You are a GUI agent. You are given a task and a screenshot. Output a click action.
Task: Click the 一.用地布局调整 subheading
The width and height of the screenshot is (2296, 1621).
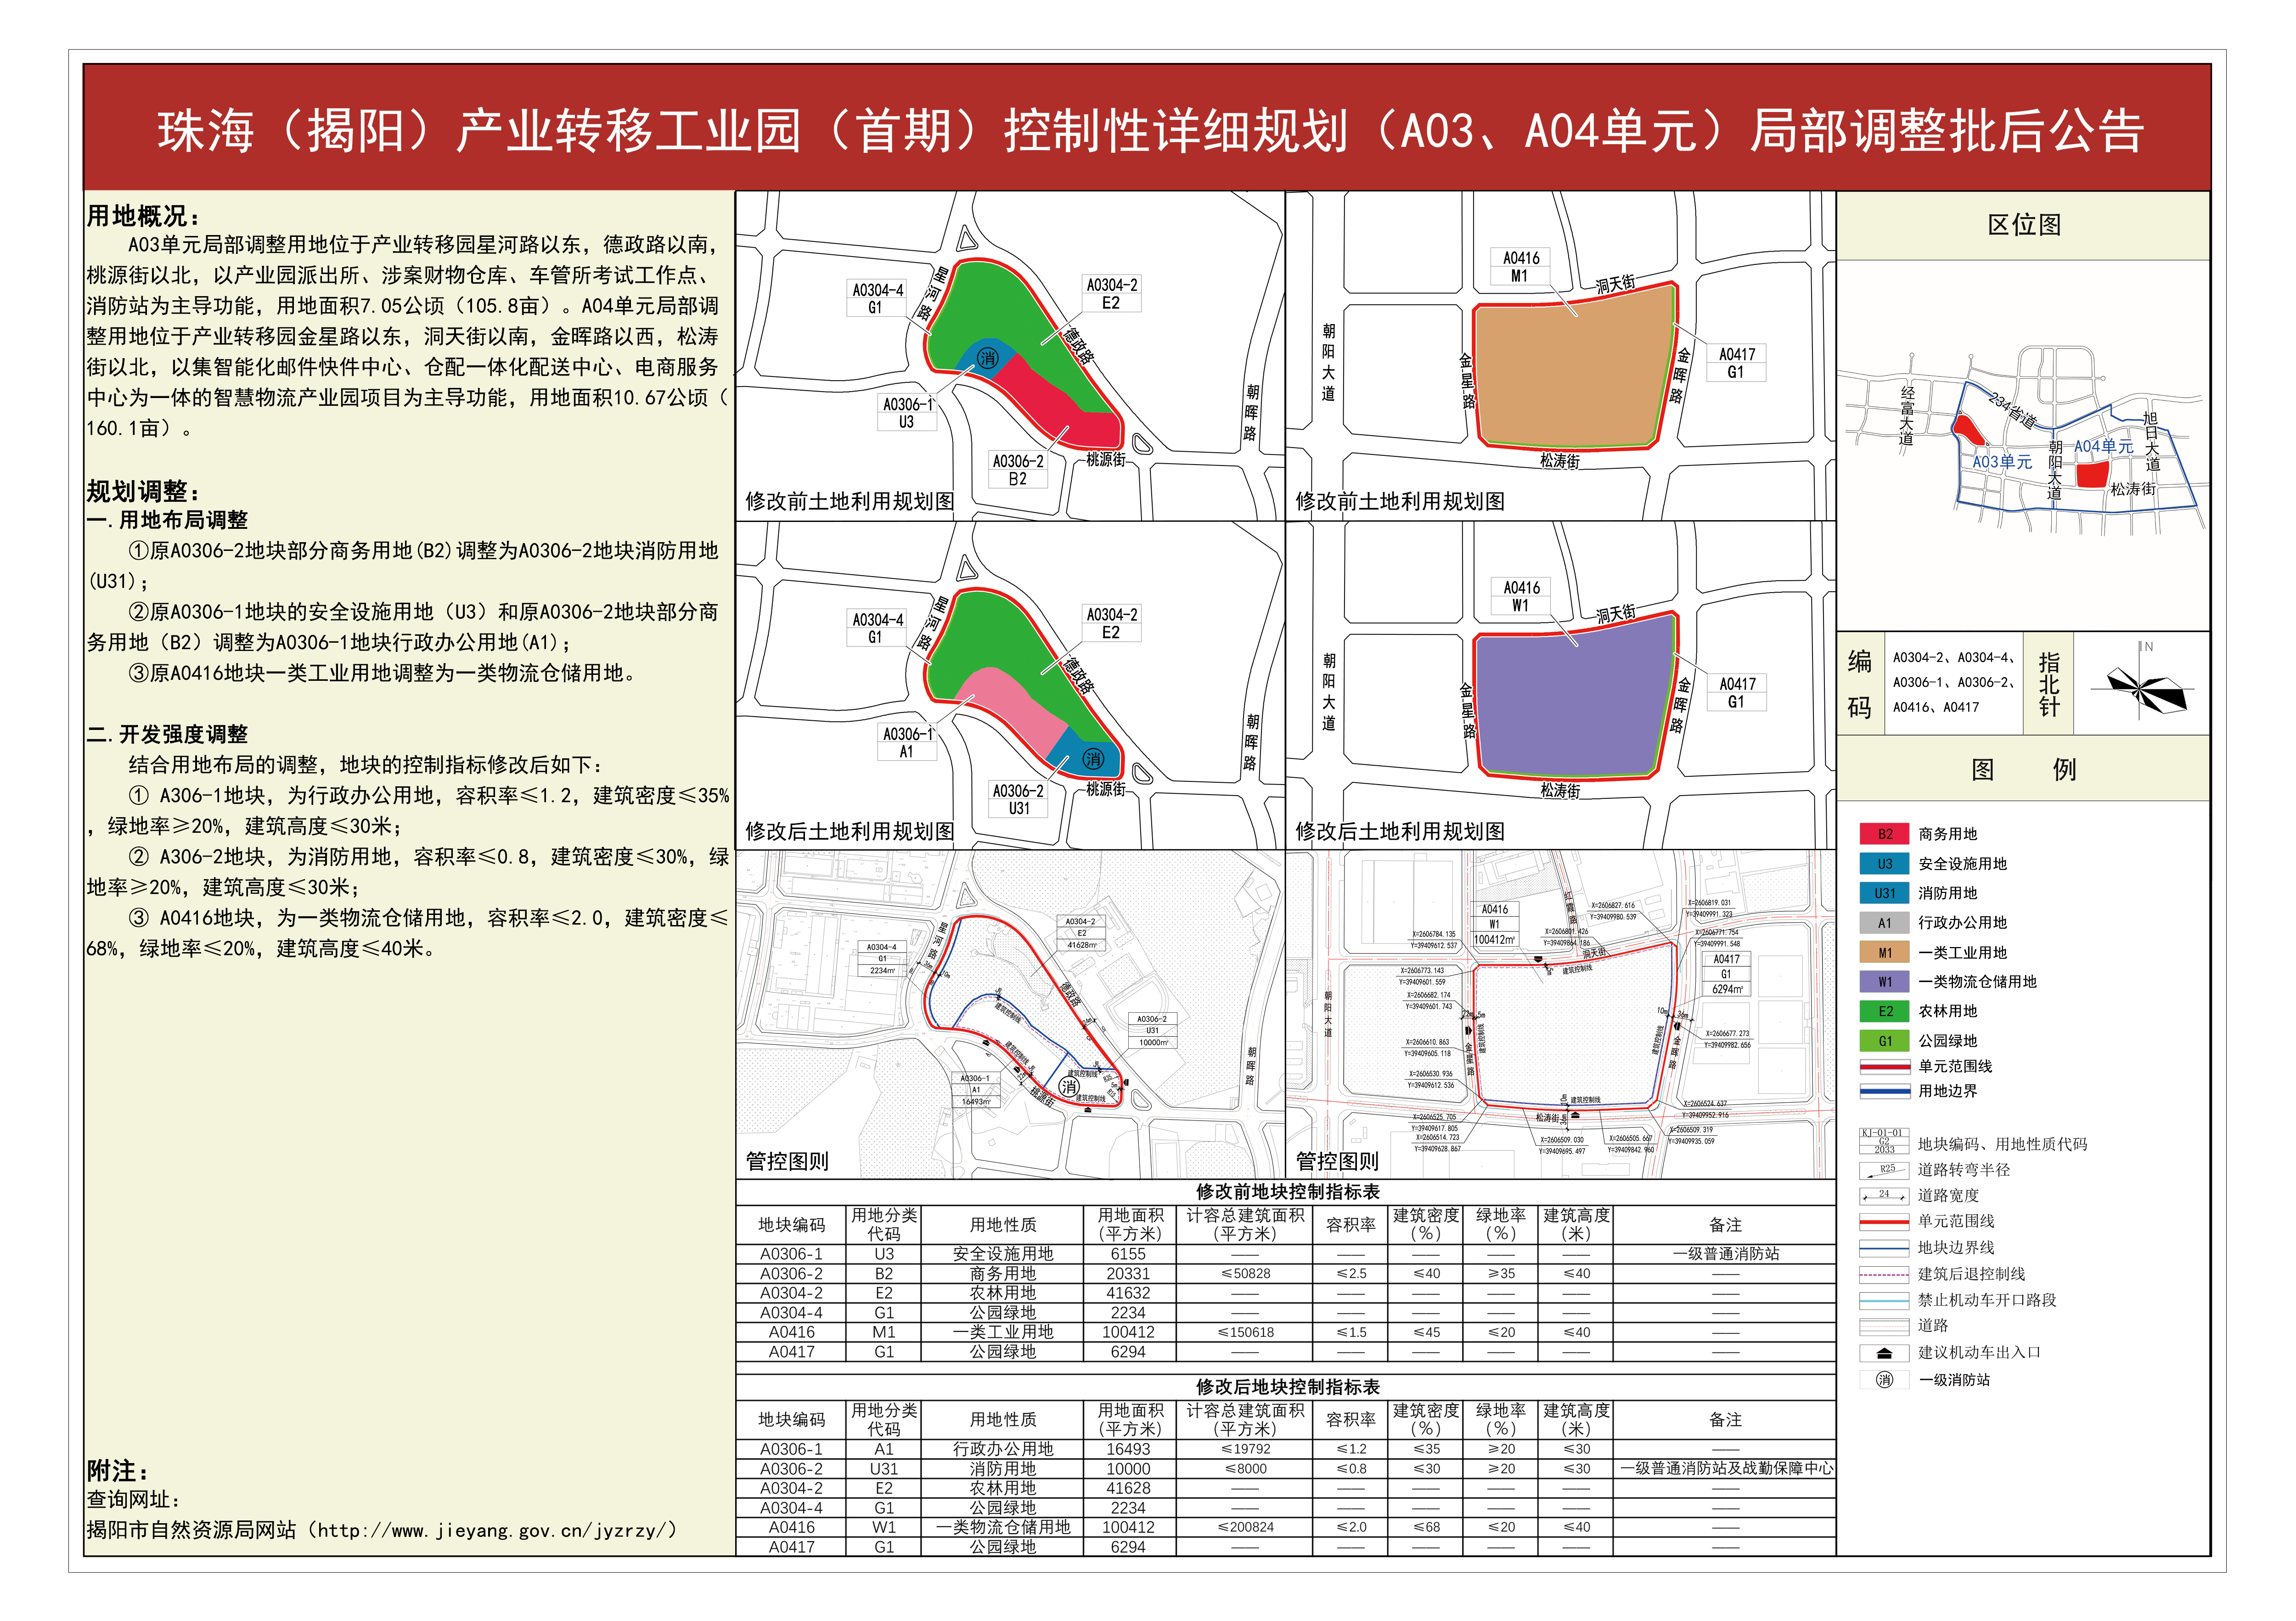167,520
